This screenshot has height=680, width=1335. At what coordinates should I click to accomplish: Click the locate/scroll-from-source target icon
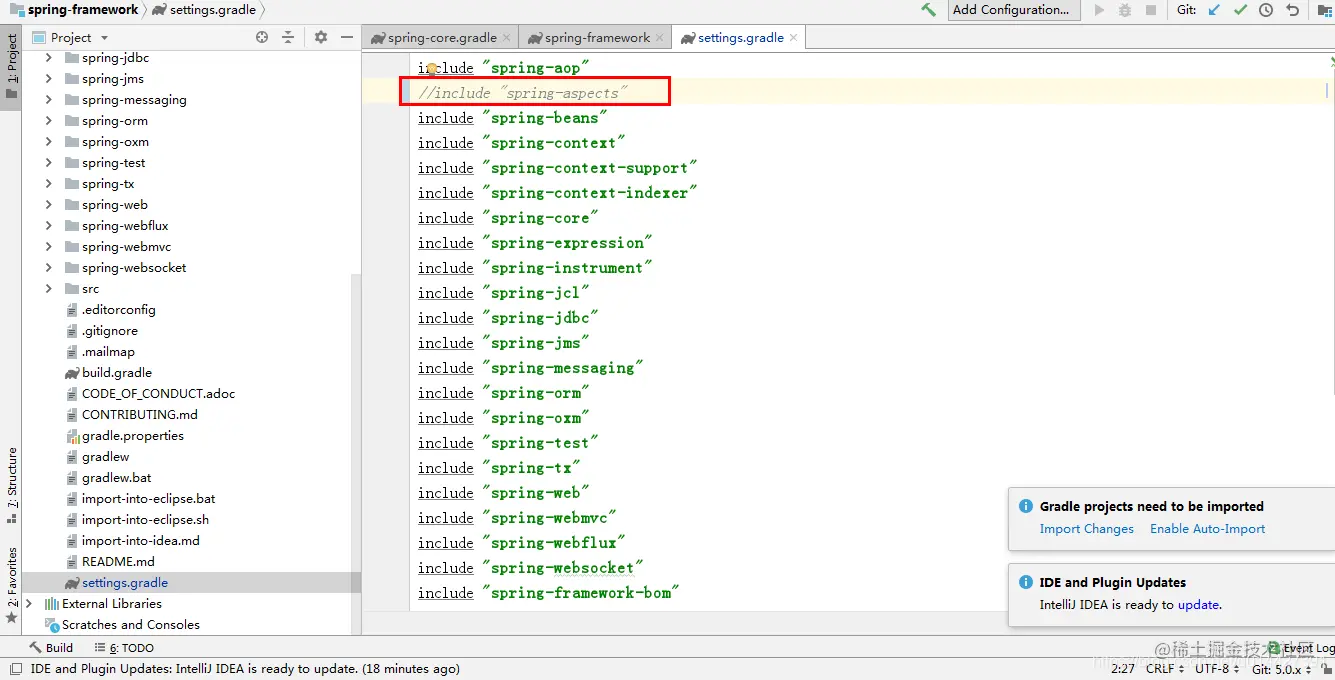tap(262, 37)
